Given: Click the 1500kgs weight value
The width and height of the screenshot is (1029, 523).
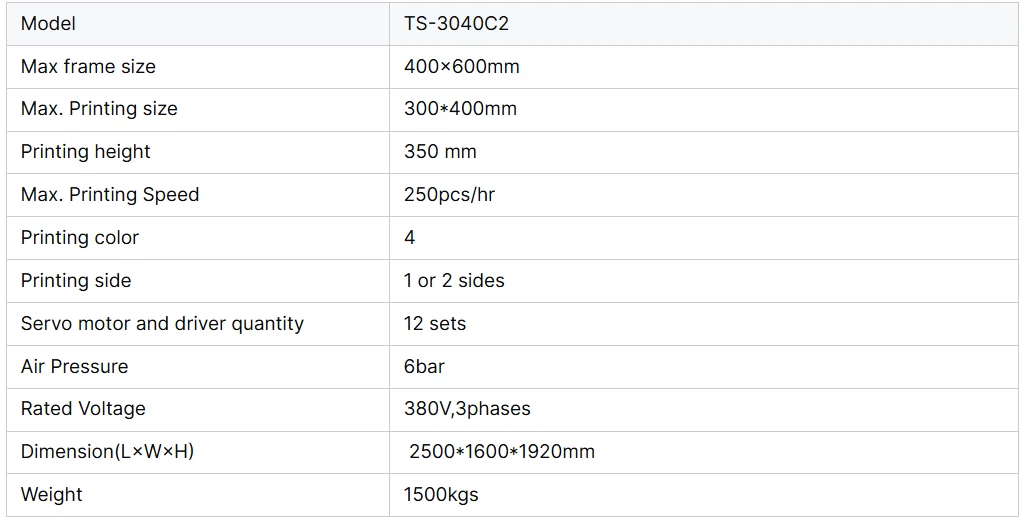Looking at the screenshot, I should (x=441, y=495).
